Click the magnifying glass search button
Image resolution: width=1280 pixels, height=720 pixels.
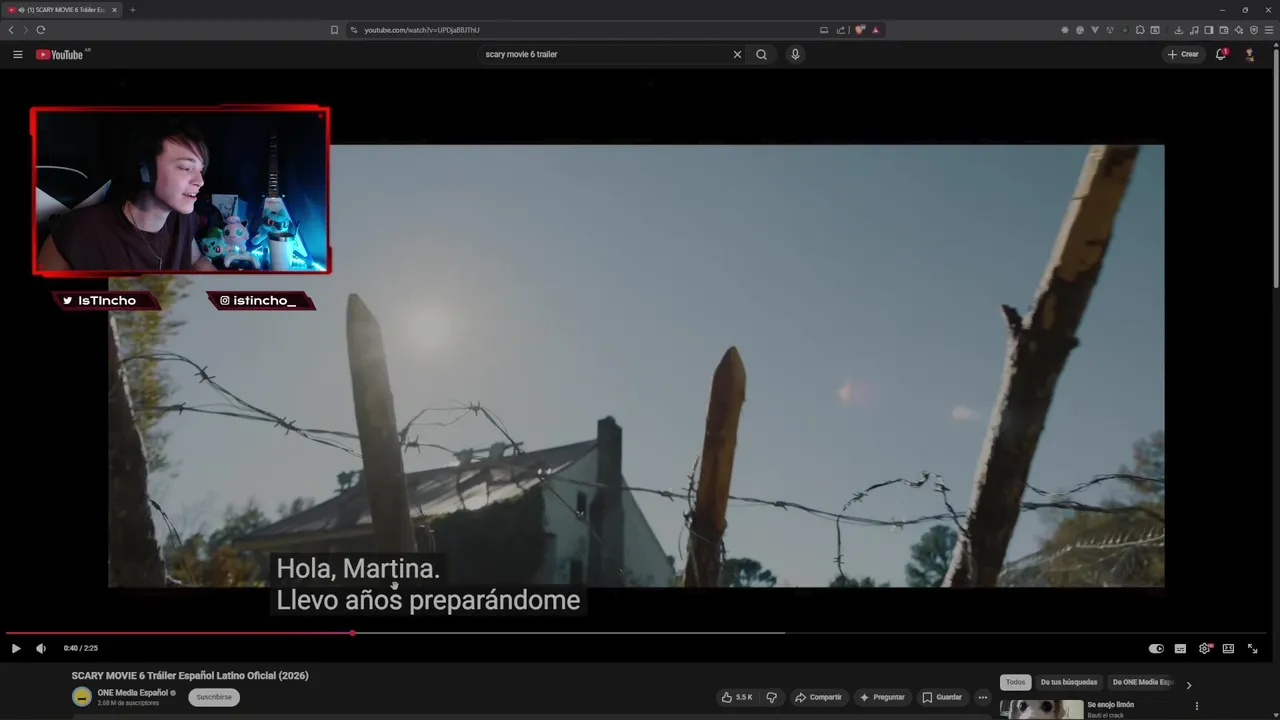[x=761, y=54]
